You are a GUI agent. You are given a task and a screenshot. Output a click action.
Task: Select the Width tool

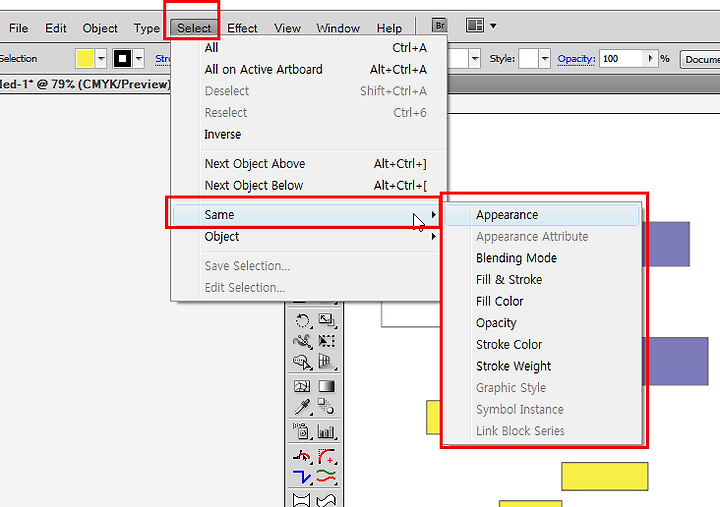coord(302,341)
